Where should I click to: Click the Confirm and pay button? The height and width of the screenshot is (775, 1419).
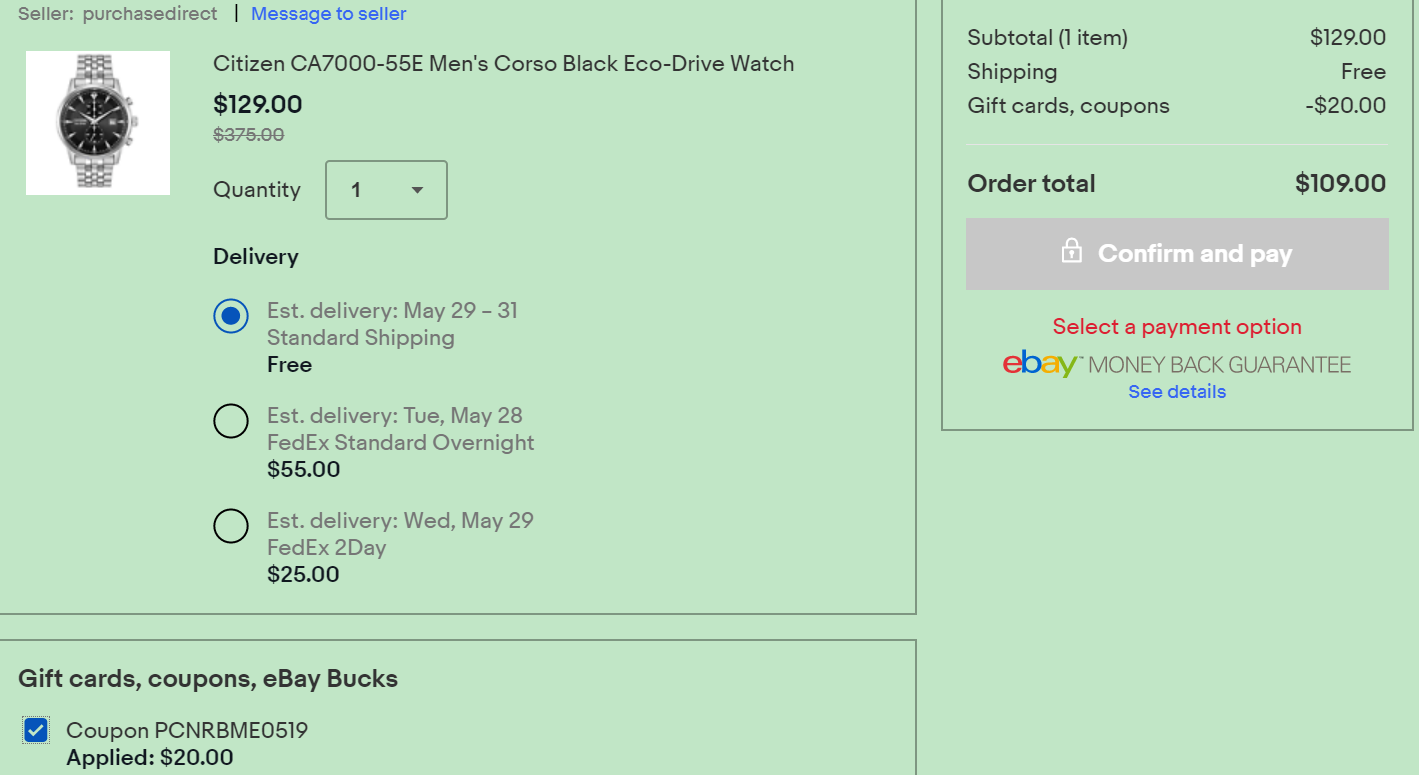coord(1177,254)
